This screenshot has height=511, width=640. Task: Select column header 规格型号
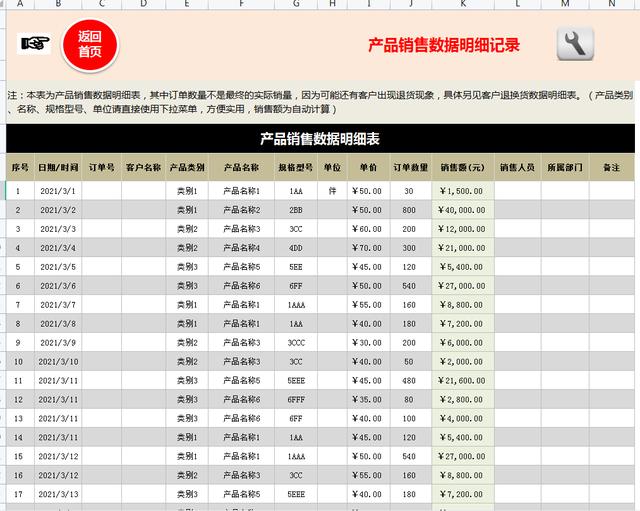point(296,167)
